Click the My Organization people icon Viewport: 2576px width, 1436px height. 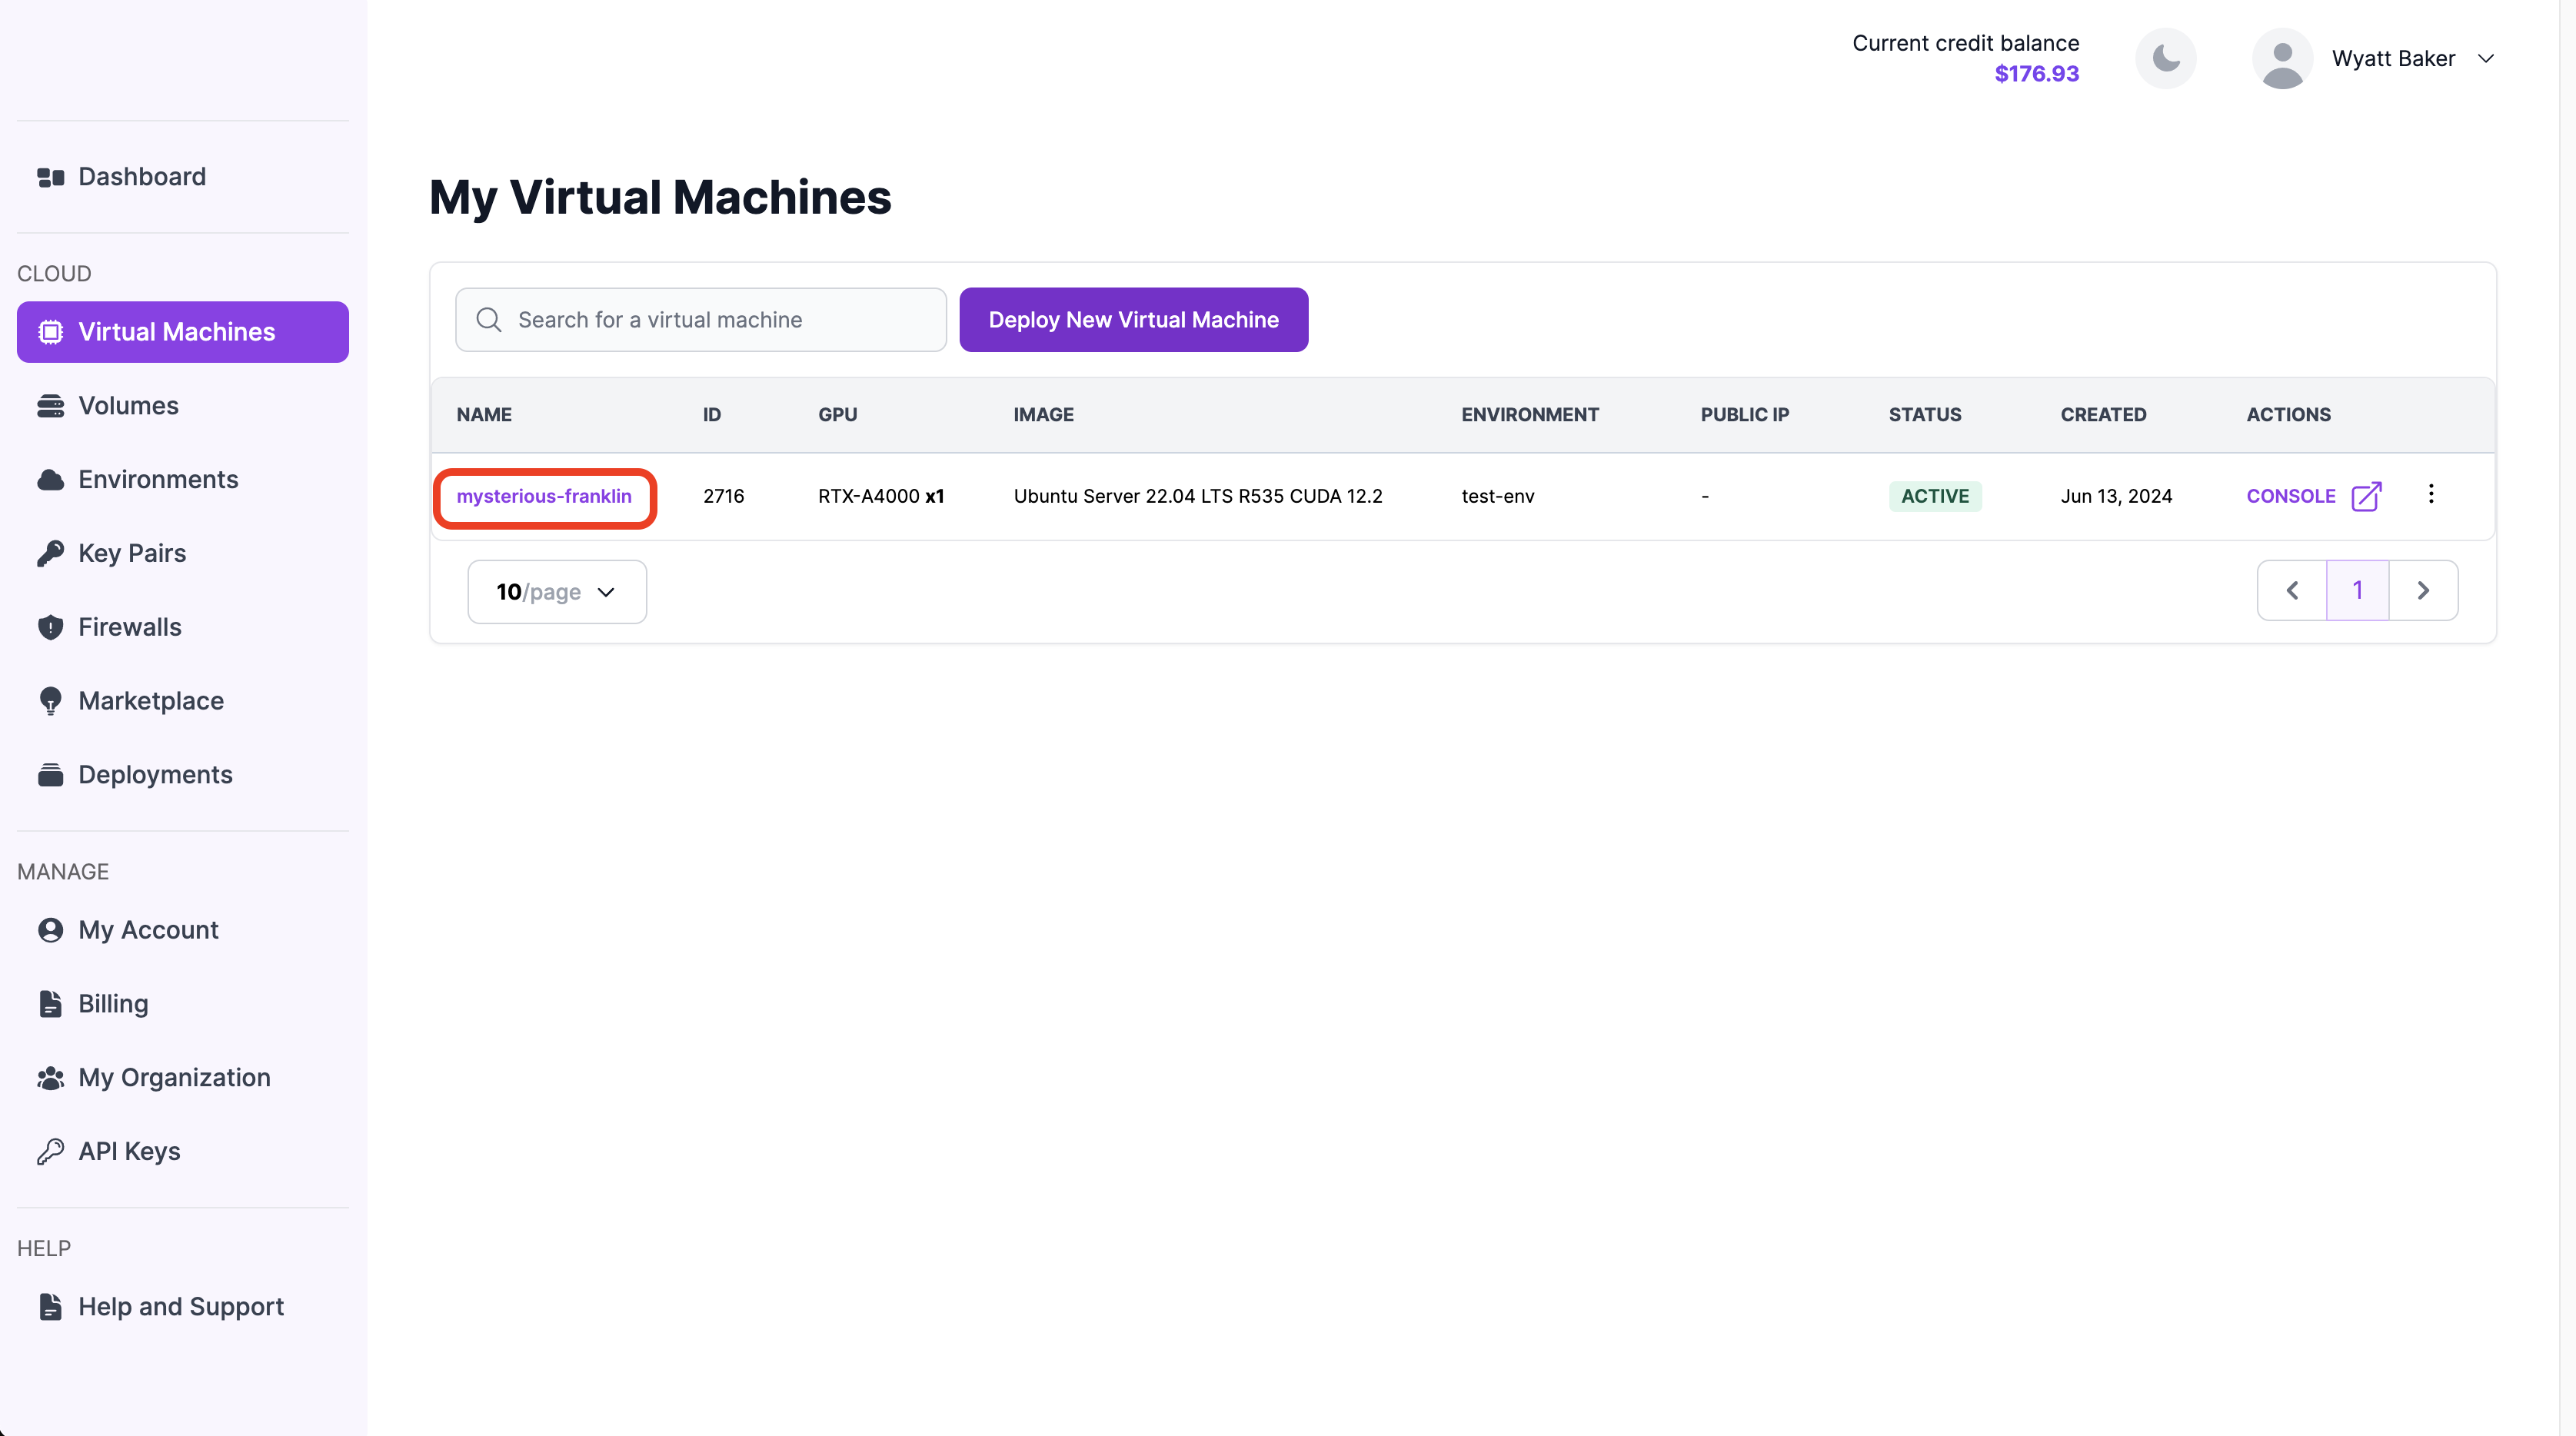coord(50,1078)
